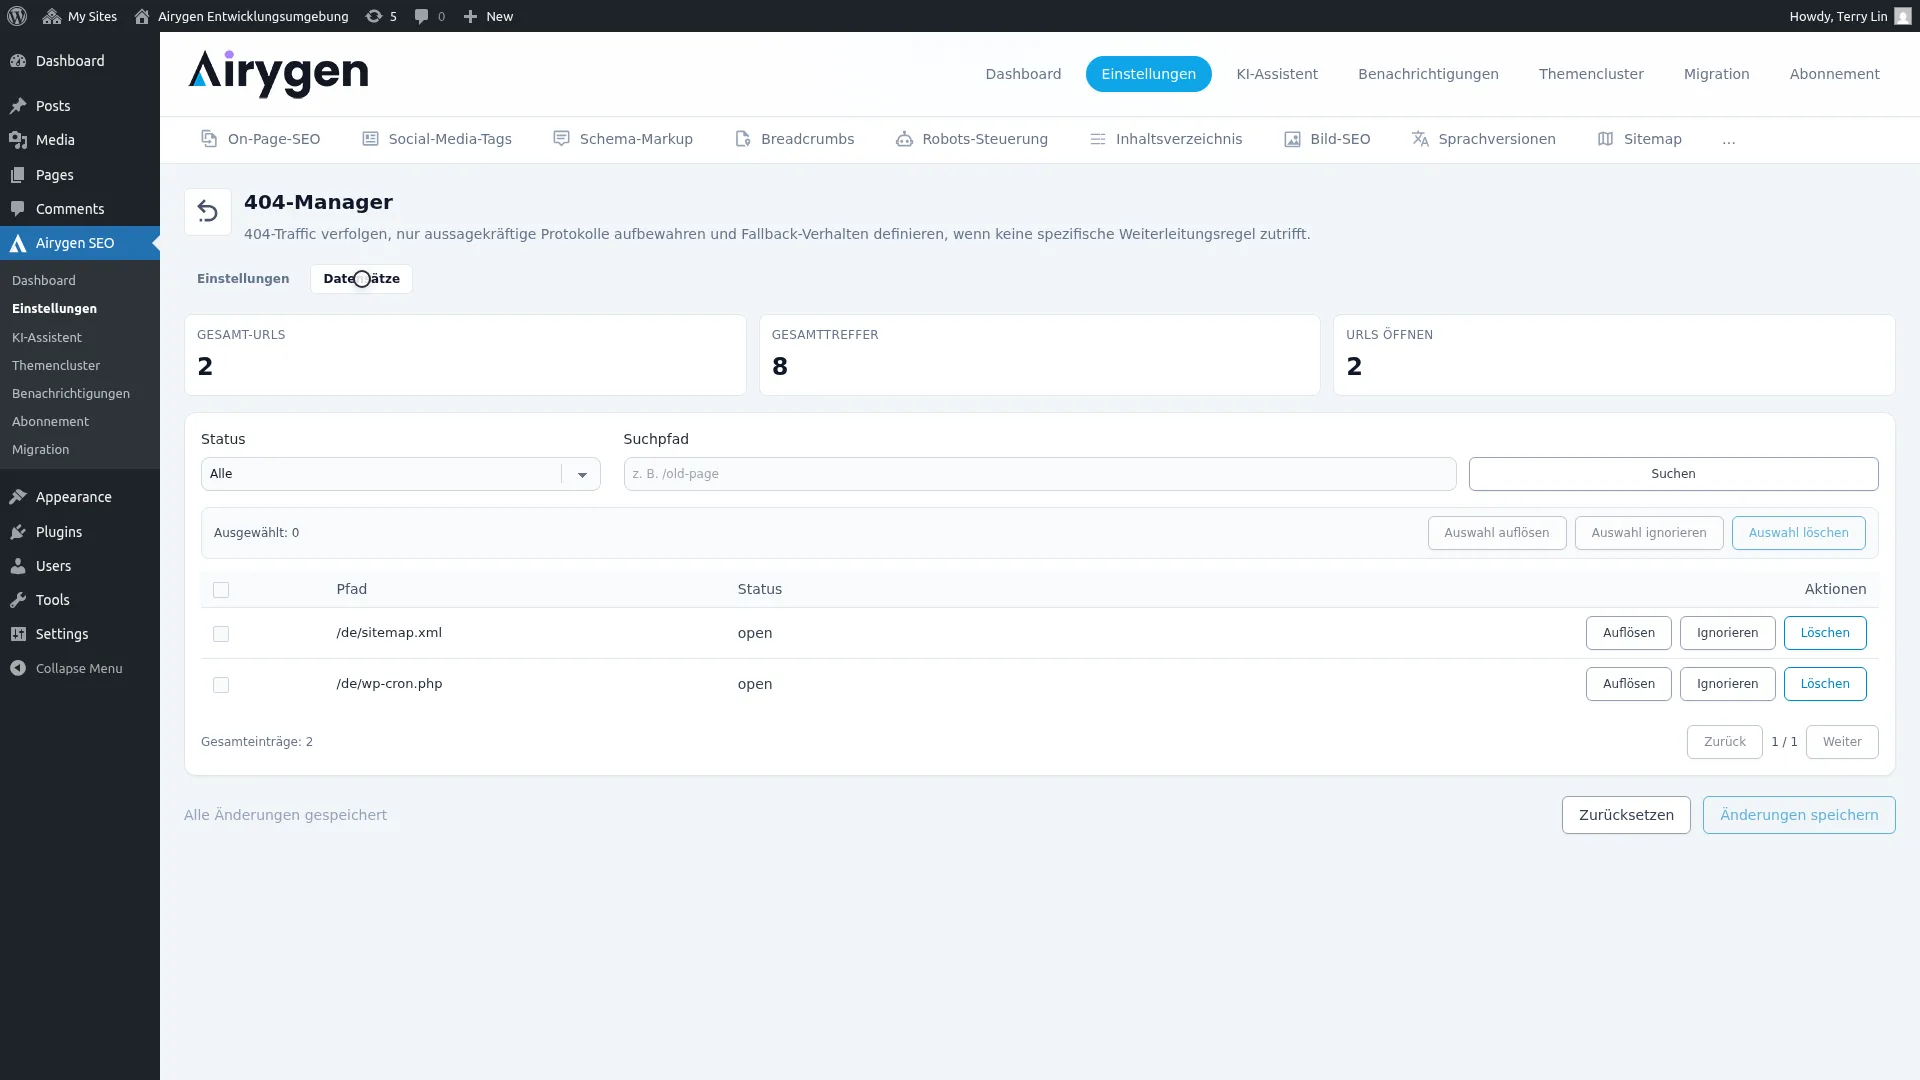Open Abonnement in Airygen SEO submenu
Image resolution: width=1920 pixels, height=1080 pixels.
pyautogui.click(x=50, y=422)
